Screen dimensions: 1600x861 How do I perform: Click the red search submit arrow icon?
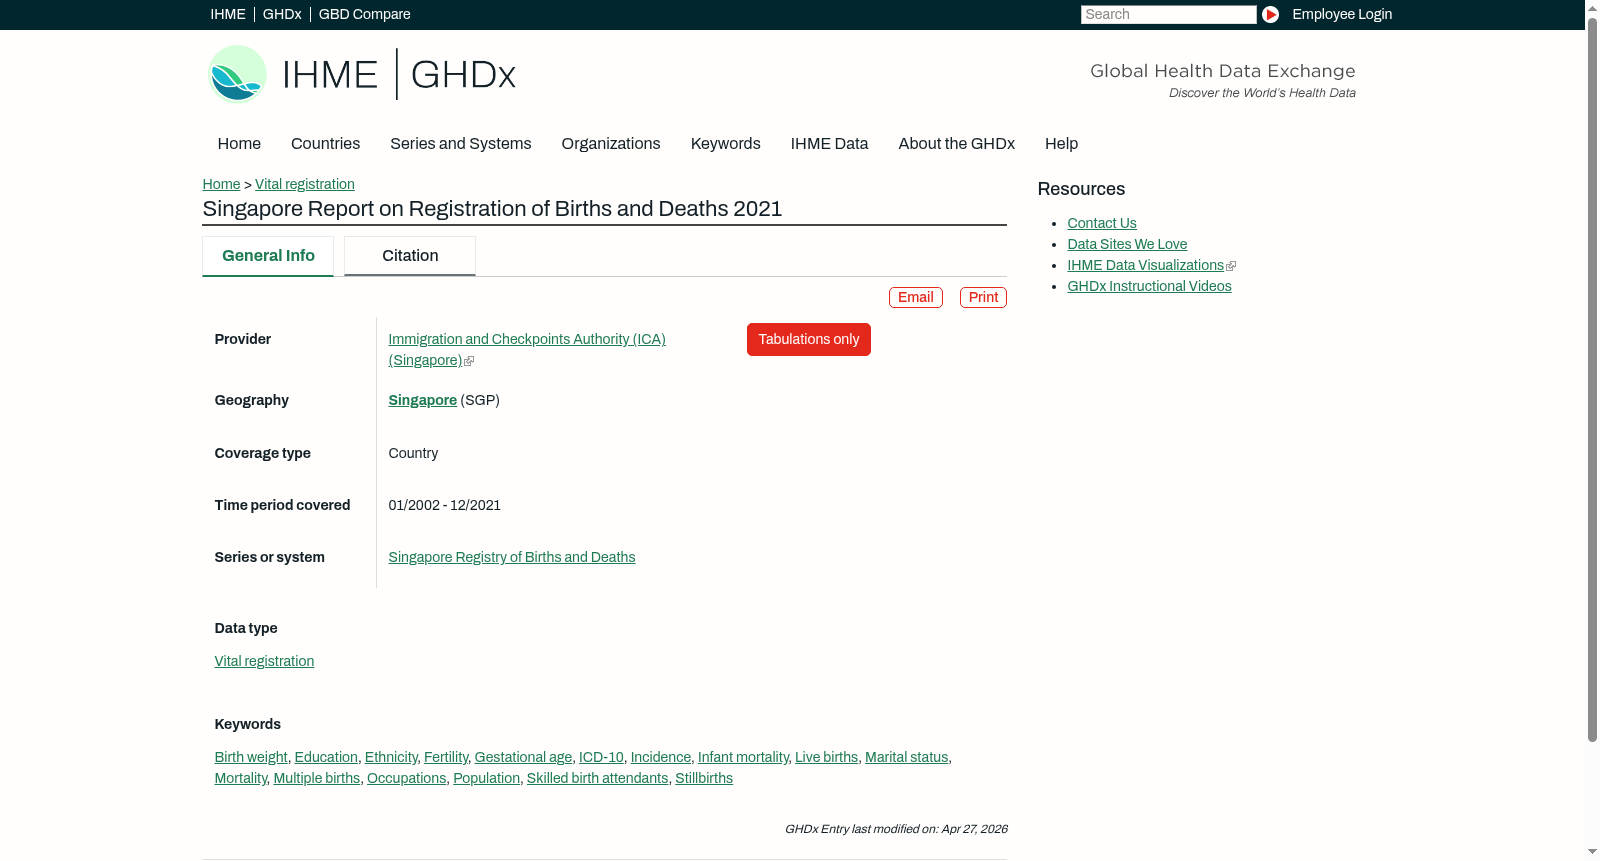pyautogui.click(x=1270, y=14)
